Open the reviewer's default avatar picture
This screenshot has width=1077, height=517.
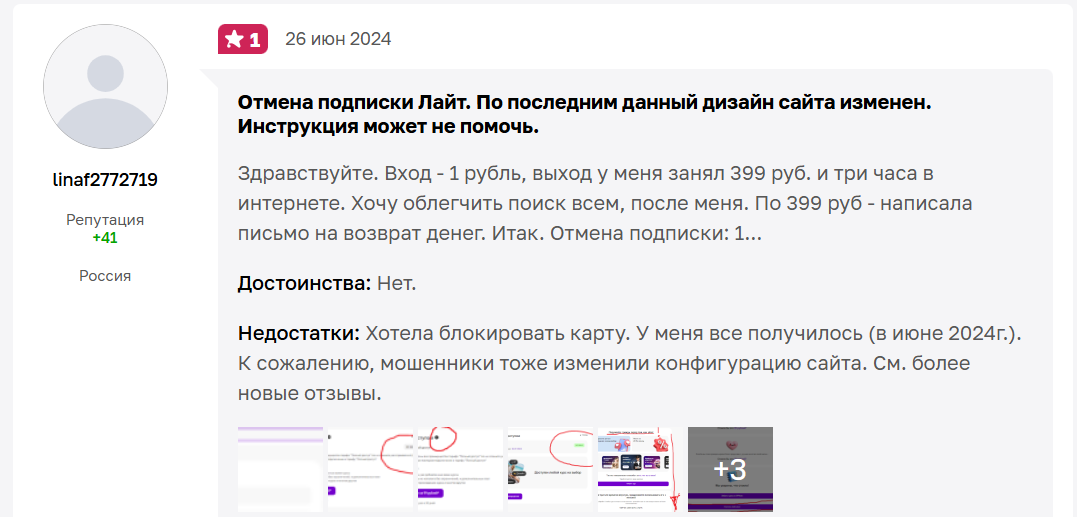coord(105,87)
